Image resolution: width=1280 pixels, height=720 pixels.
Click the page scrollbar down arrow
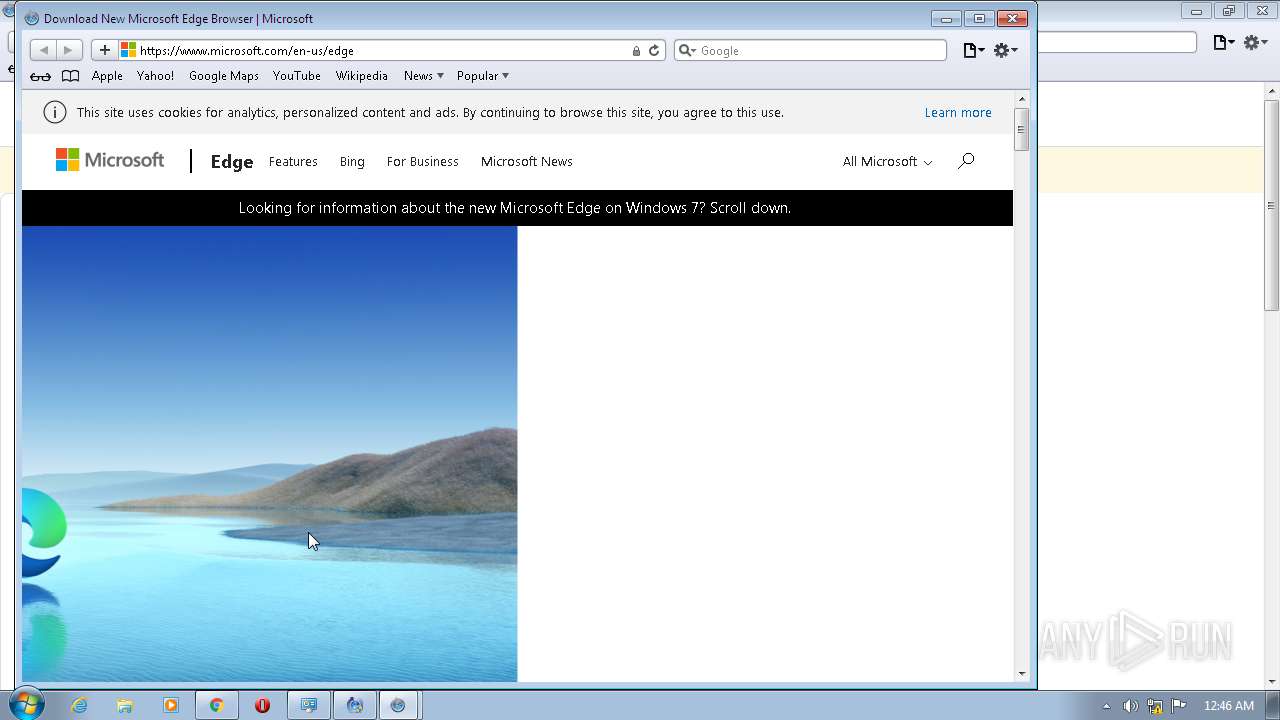point(1022,674)
